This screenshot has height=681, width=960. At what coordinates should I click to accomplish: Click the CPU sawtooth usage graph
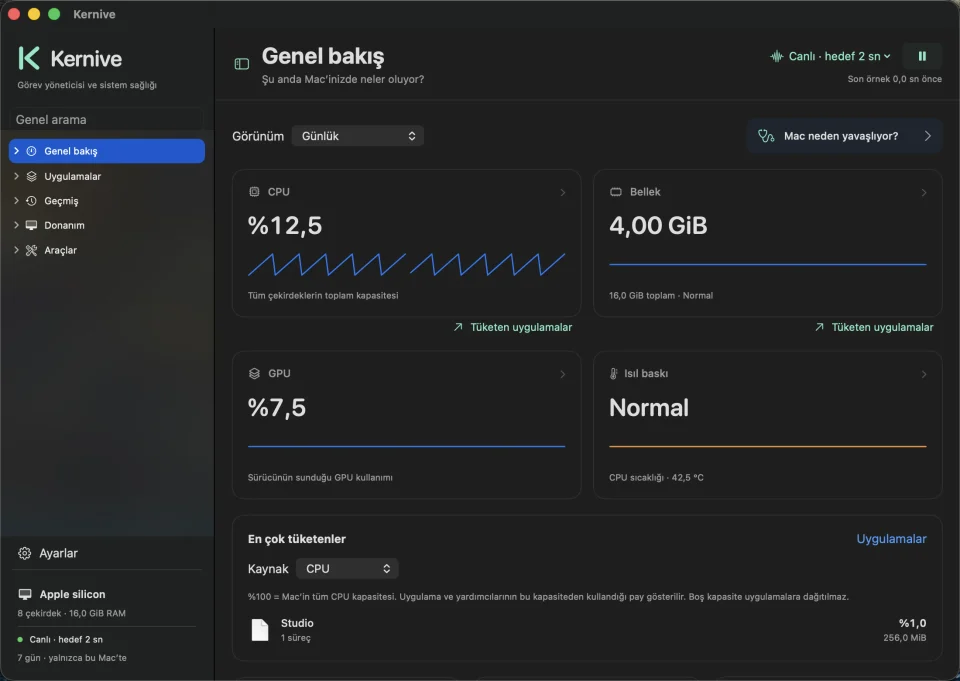click(407, 264)
